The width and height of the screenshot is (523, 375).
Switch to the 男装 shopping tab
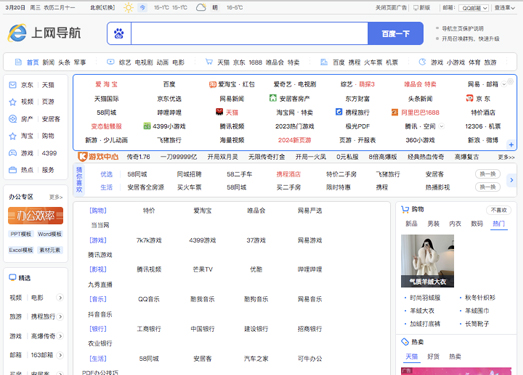tap(433, 224)
